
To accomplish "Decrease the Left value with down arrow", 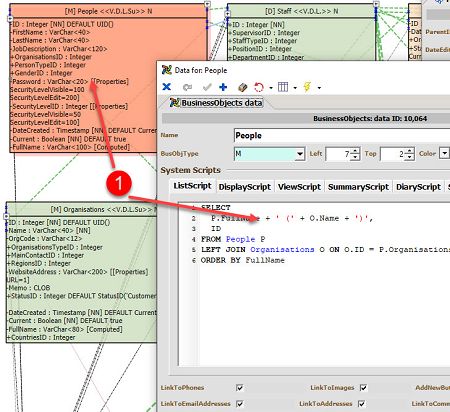I will pos(356,157).
